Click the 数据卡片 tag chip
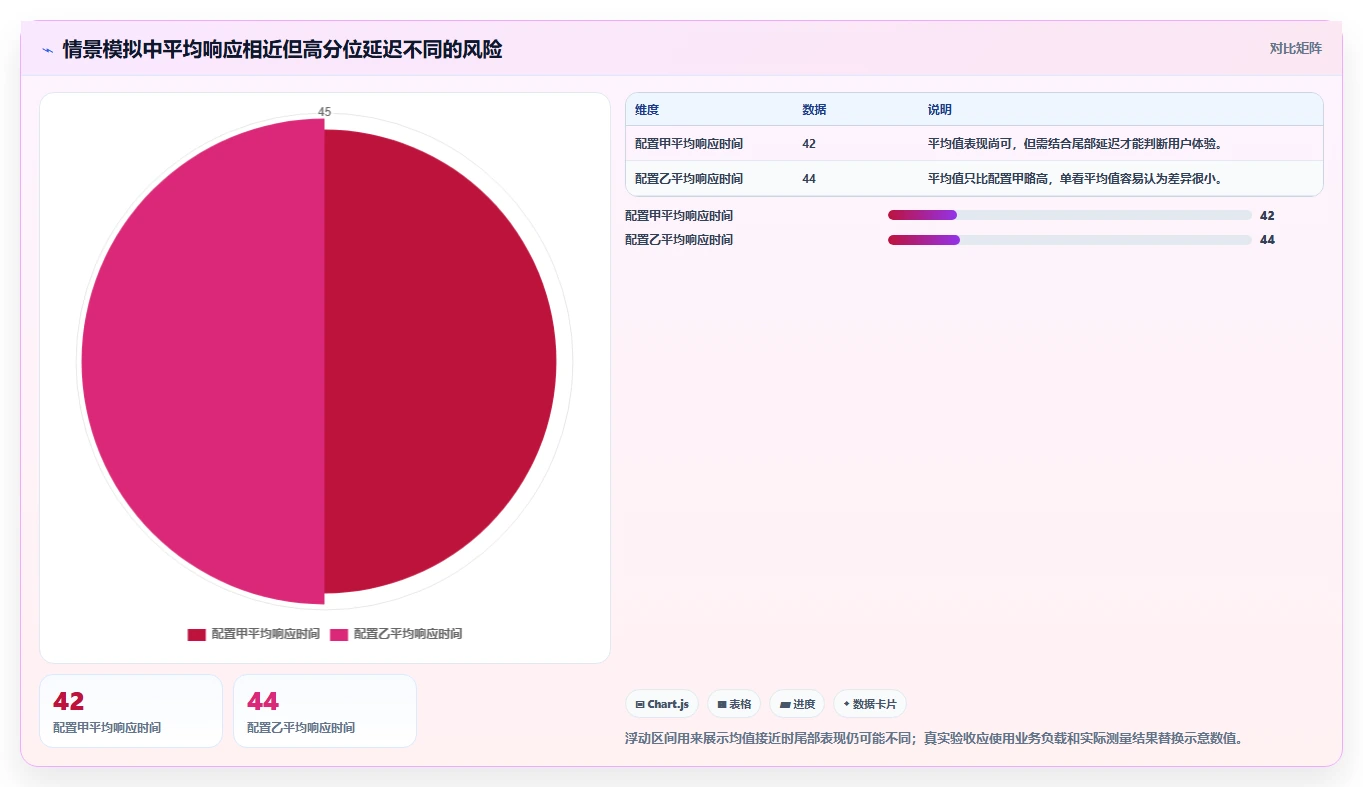The image size is (1363, 787). [870, 704]
